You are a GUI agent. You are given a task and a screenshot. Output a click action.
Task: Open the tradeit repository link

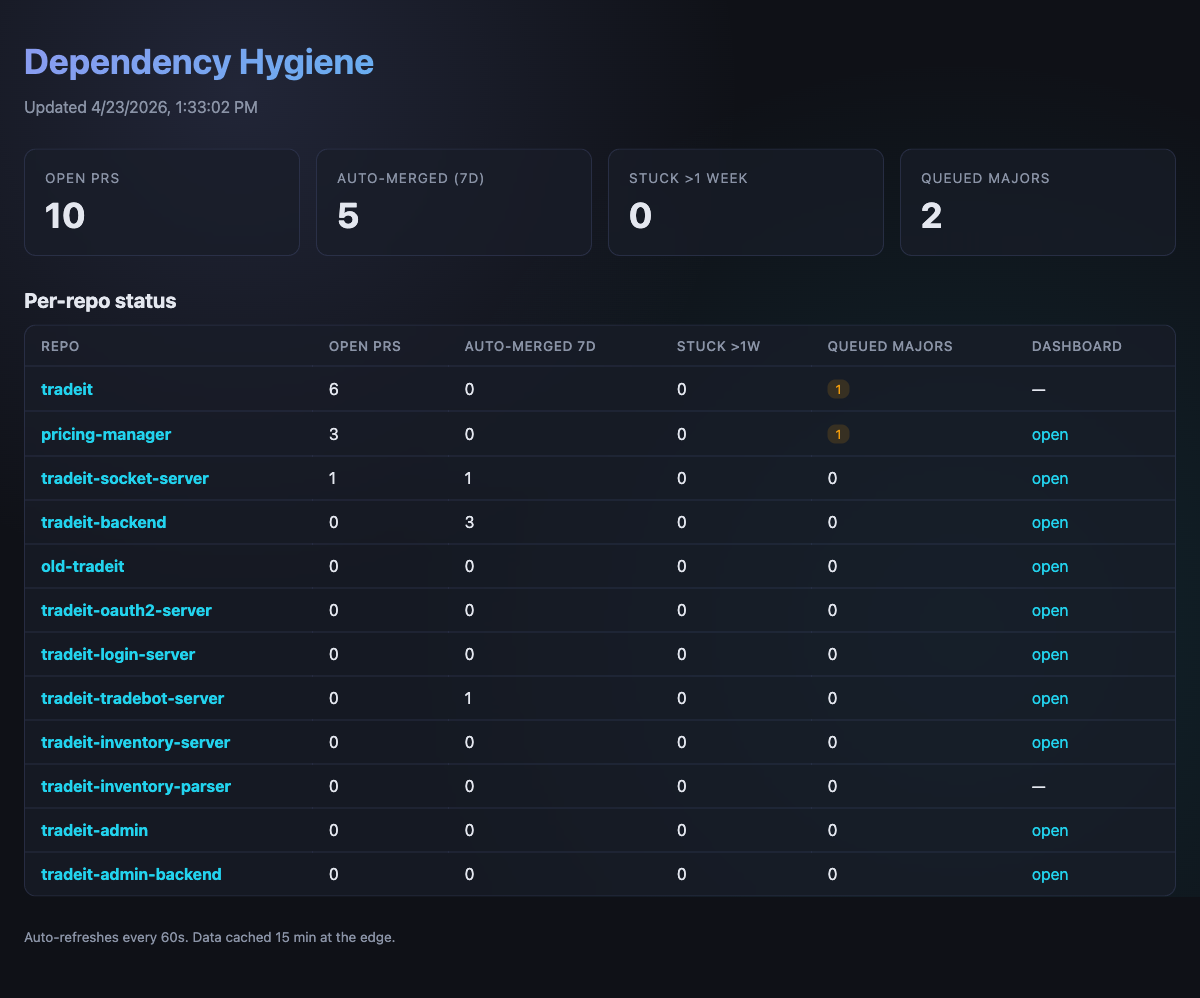pyautogui.click(x=66, y=390)
